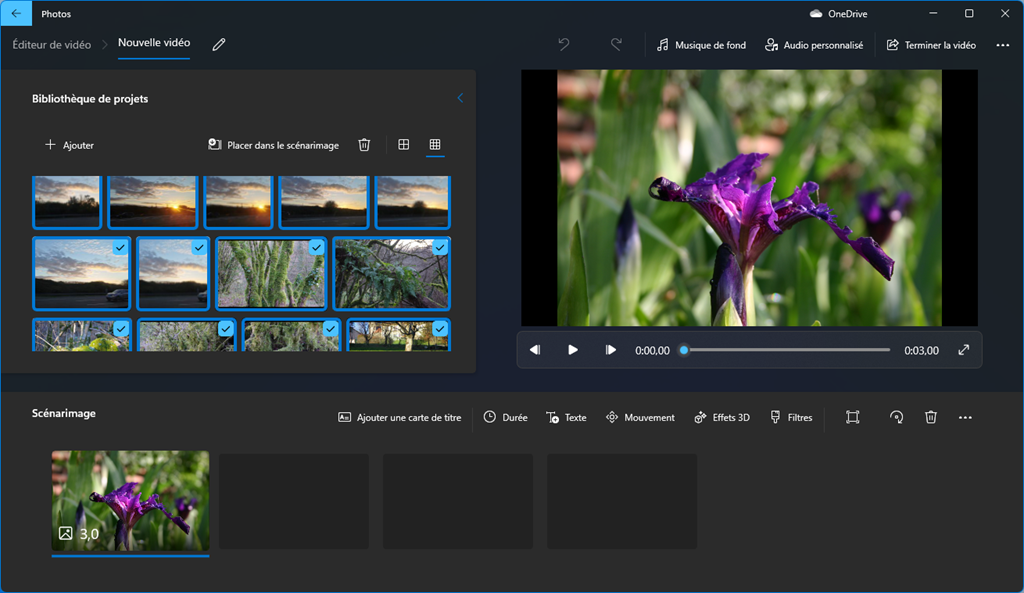Click Ajouter to add media
This screenshot has height=593, width=1024.
point(69,145)
